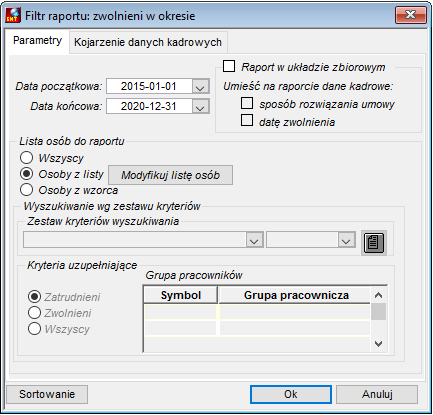Image resolution: width=433 pixels, height=415 pixels.
Task: Click the Anuluj button
Action: pyautogui.click(x=377, y=394)
